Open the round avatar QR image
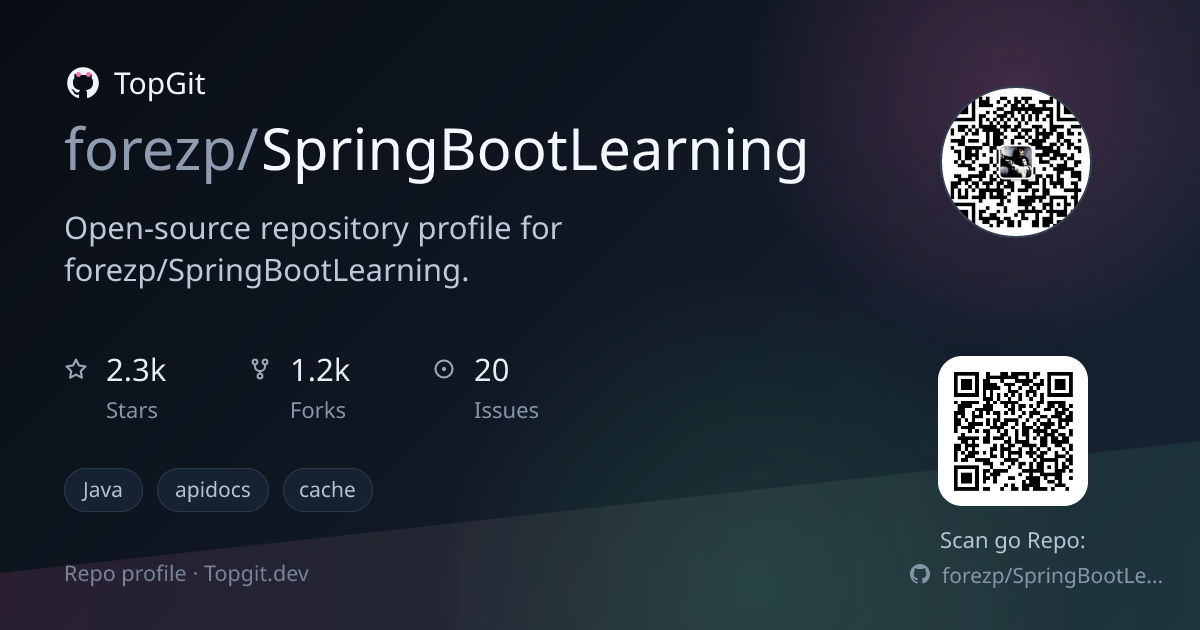The image size is (1200, 630). pos(1016,161)
